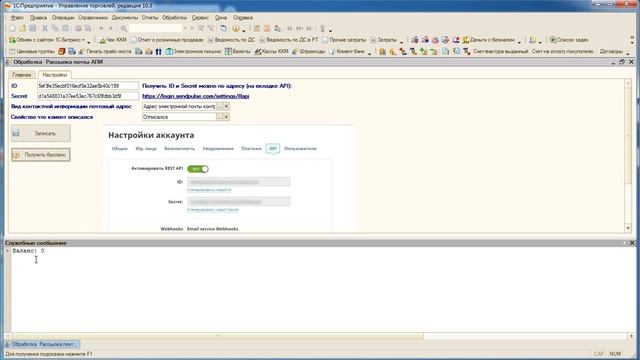Image resolution: width=640 pixels, height=360 pixels.
Task: Click the Open file toolbar icon
Action: [22, 29]
